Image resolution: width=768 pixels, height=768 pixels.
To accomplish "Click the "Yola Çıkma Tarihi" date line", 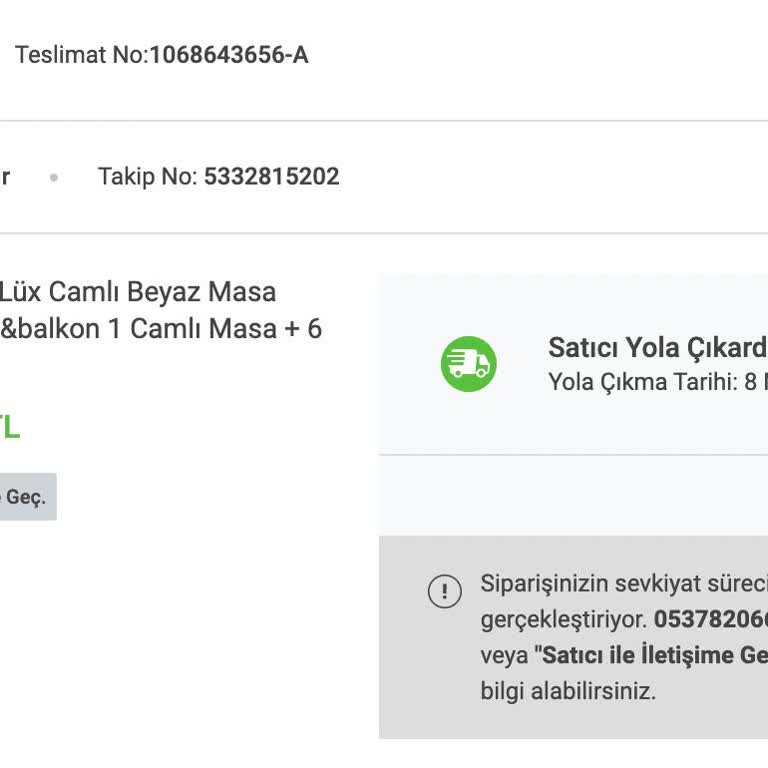I will click(x=657, y=382).
